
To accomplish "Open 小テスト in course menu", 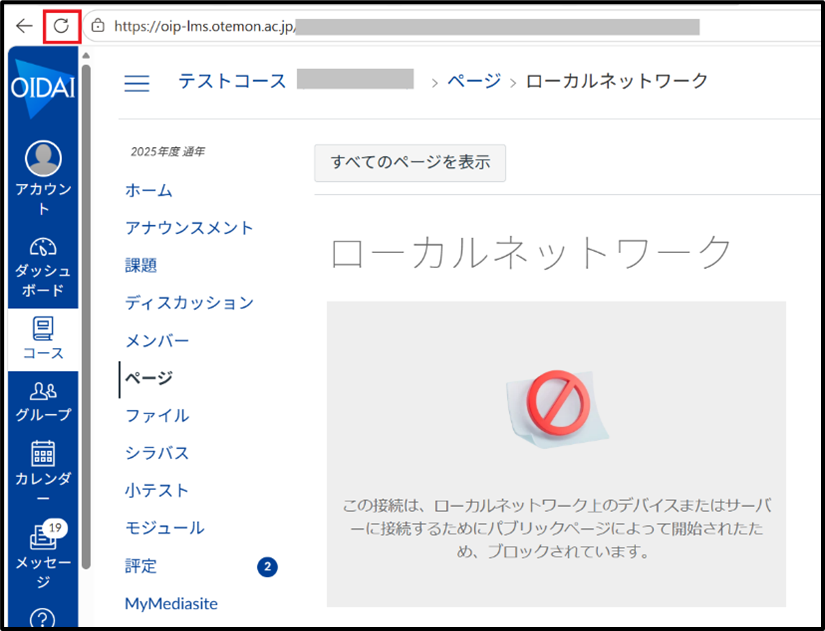I will tap(157, 490).
